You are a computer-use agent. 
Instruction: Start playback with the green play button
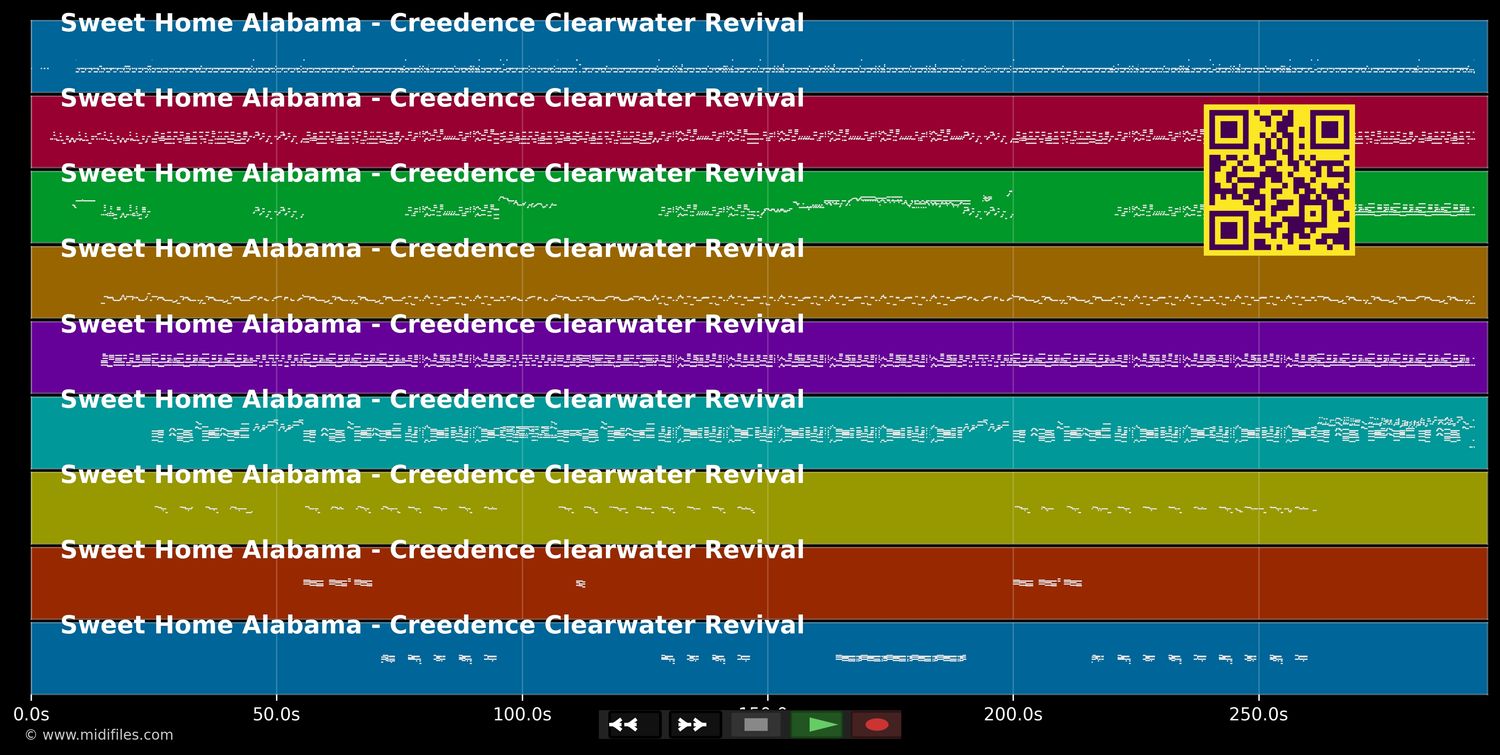817,725
